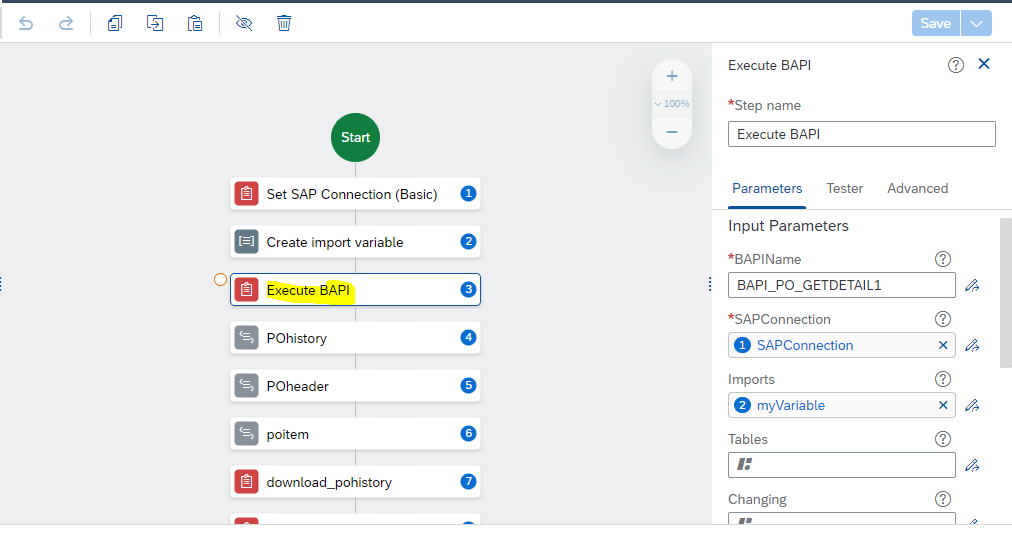Click the redo arrow icon
Image resolution: width=1012 pixels, height=537 pixels.
coord(66,24)
